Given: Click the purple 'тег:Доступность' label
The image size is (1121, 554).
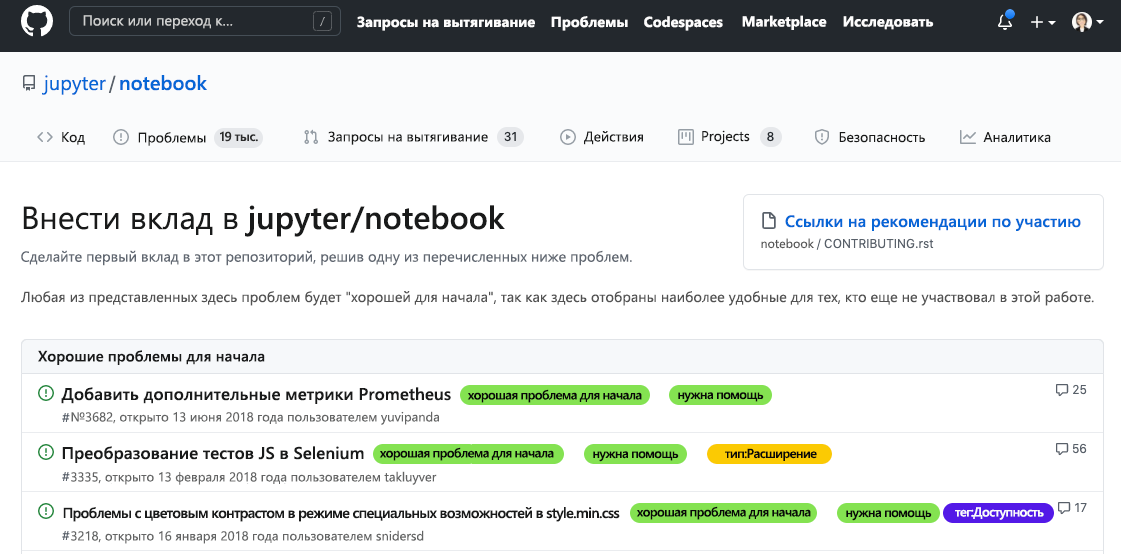Looking at the screenshot, I should (999, 513).
